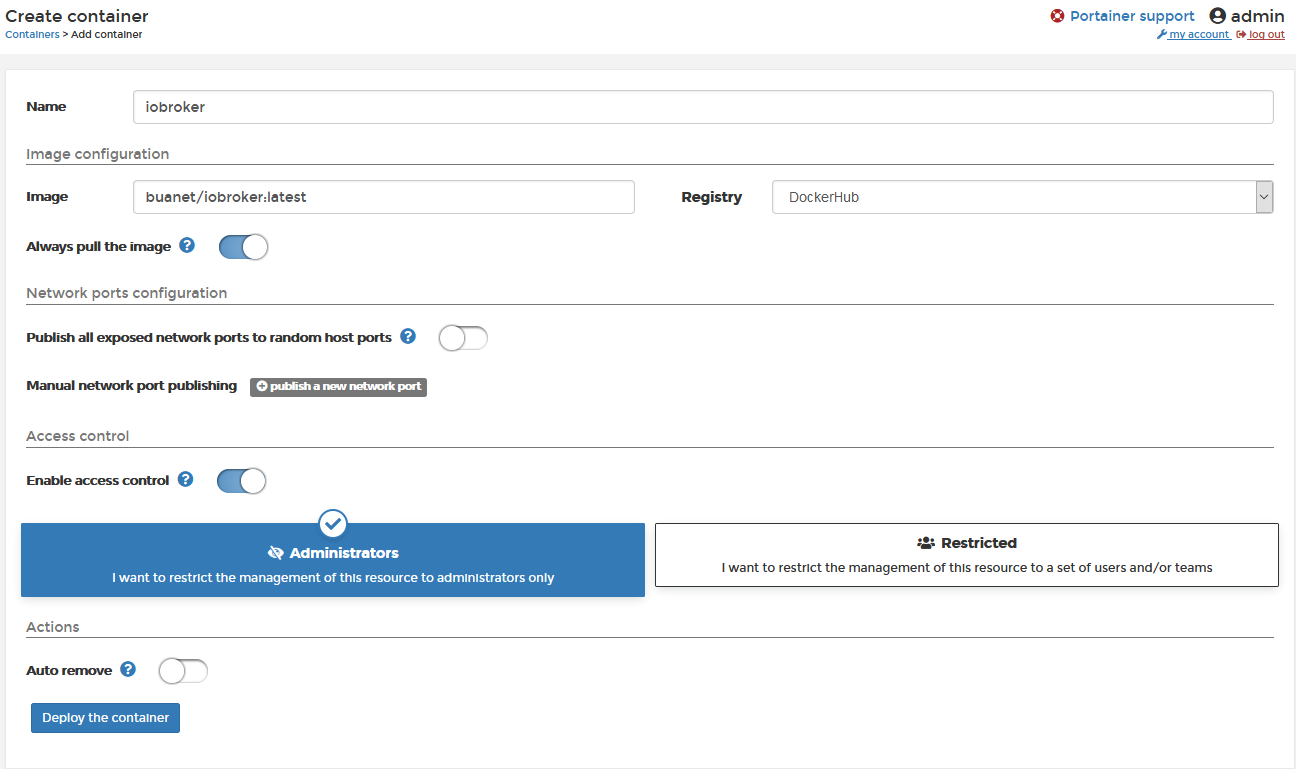Click the Image name input field

tap(383, 197)
